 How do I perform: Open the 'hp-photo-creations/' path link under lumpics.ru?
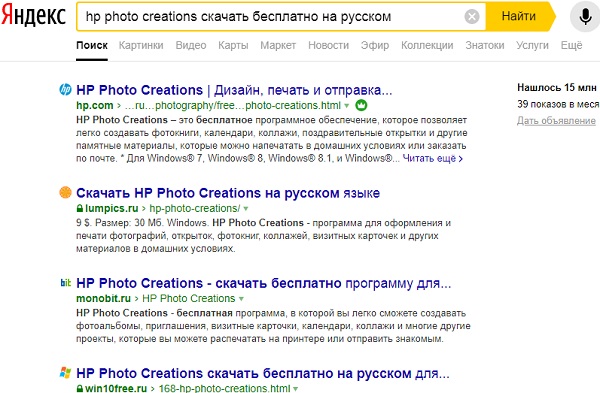pos(195,209)
